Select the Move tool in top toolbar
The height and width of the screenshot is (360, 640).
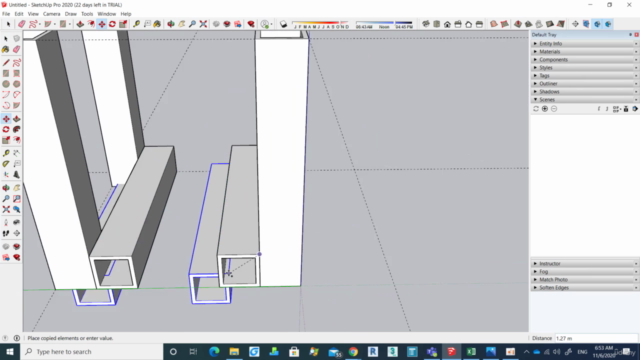click(102, 24)
